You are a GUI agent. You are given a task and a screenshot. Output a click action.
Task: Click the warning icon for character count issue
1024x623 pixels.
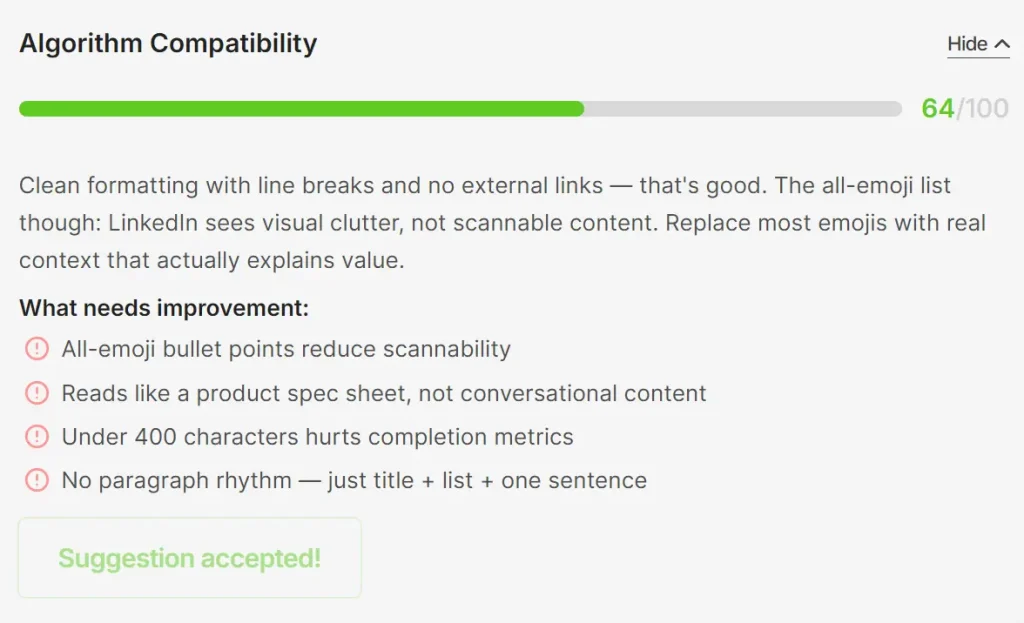pyautogui.click(x=37, y=437)
